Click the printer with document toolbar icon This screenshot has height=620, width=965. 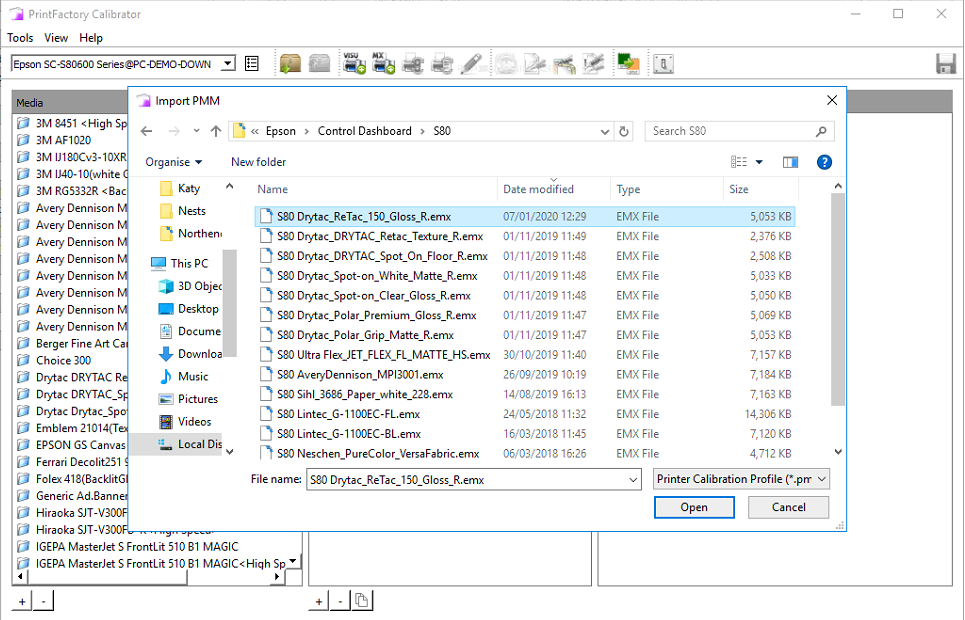tap(442, 63)
